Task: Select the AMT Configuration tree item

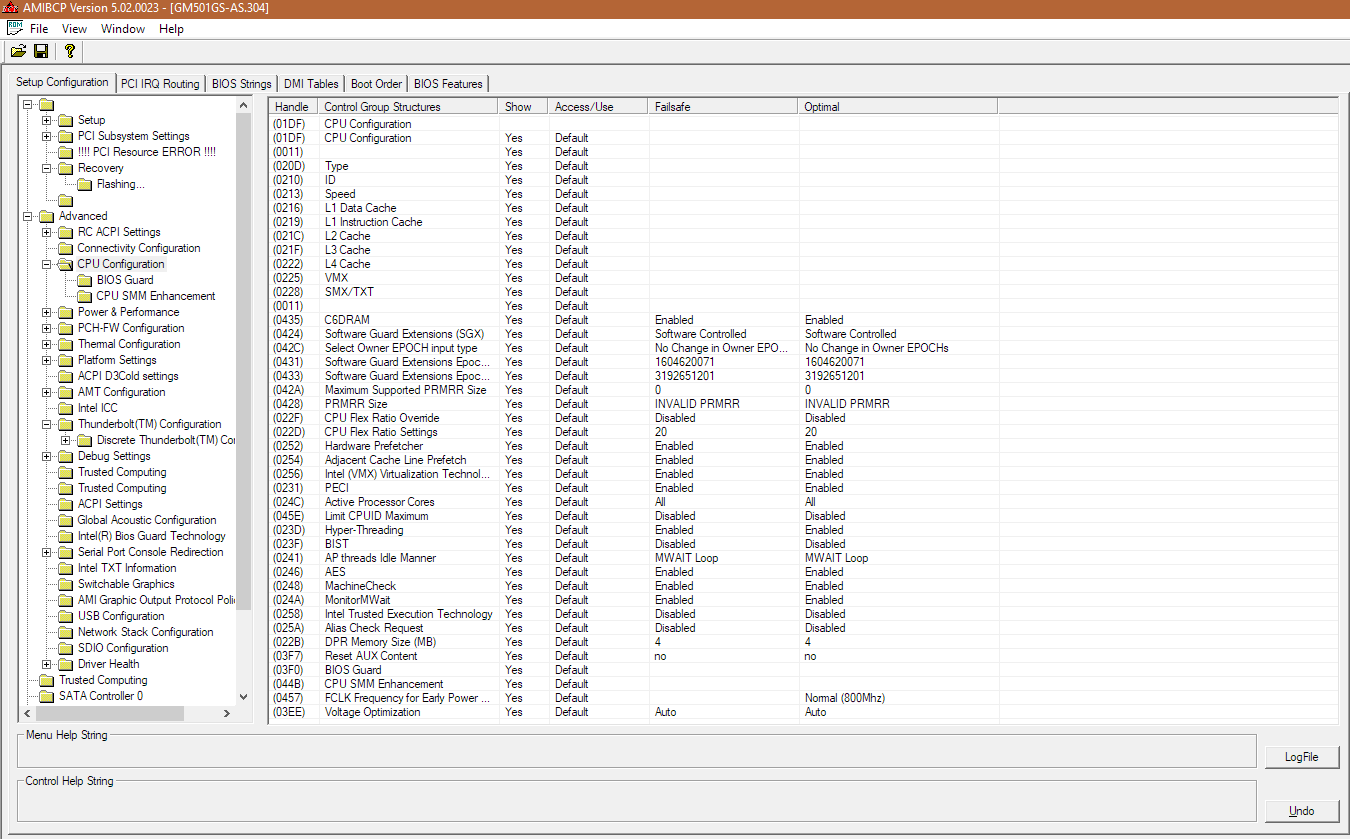Action: tap(122, 392)
